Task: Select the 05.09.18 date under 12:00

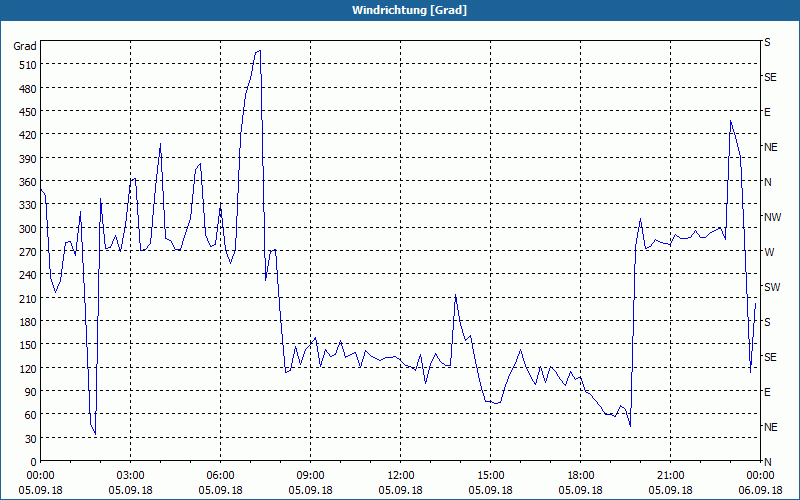Action: click(401, 490)
